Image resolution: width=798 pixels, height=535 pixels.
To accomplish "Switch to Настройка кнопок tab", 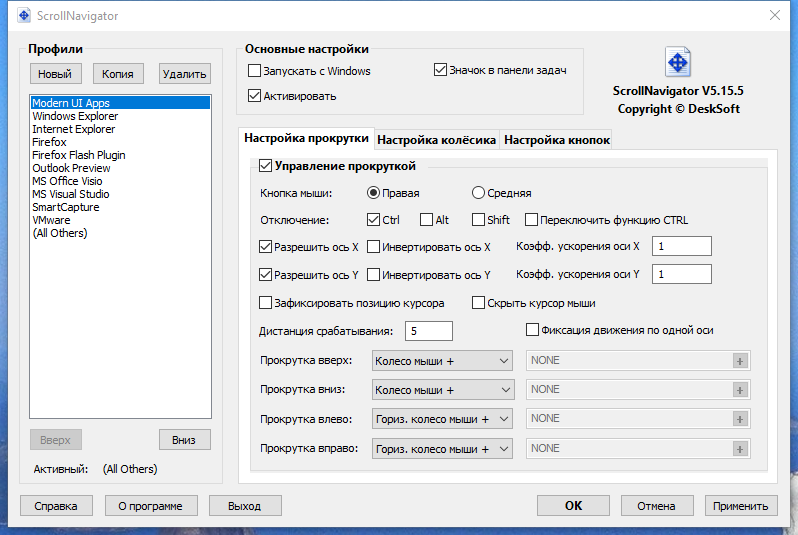I will point(557,139).
